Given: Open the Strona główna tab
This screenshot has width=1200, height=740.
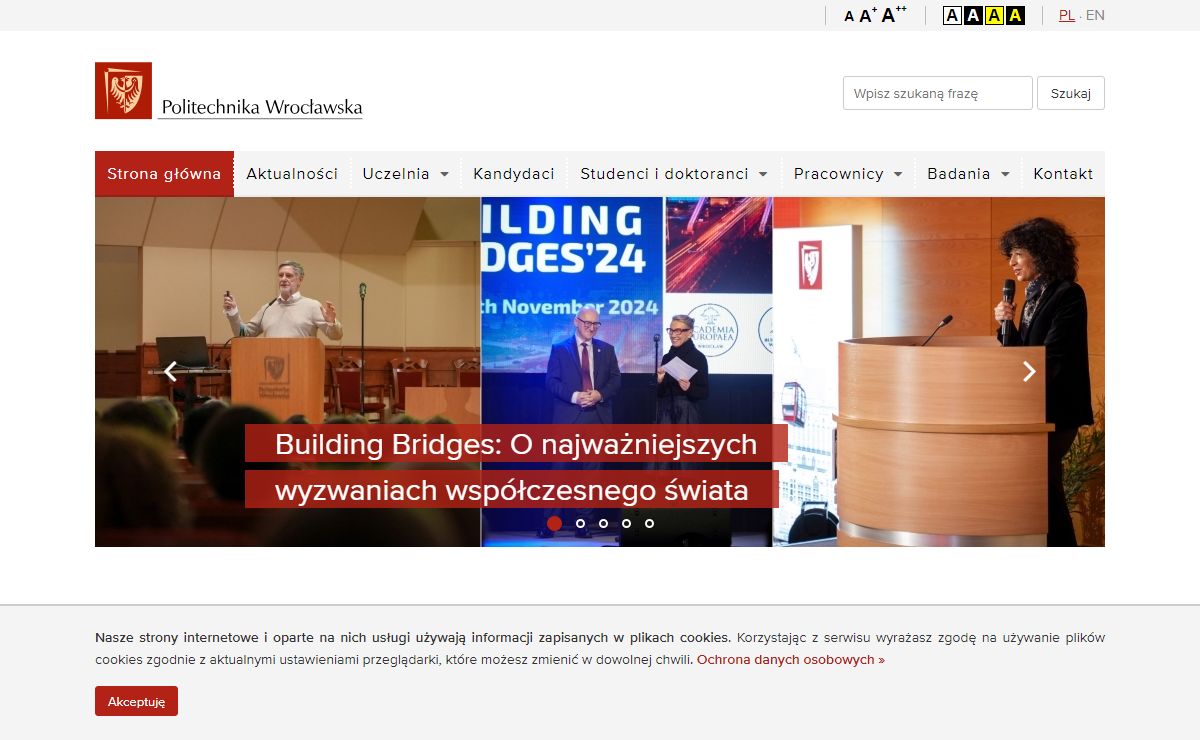Looking at the screenshot, I should (164, 174).
